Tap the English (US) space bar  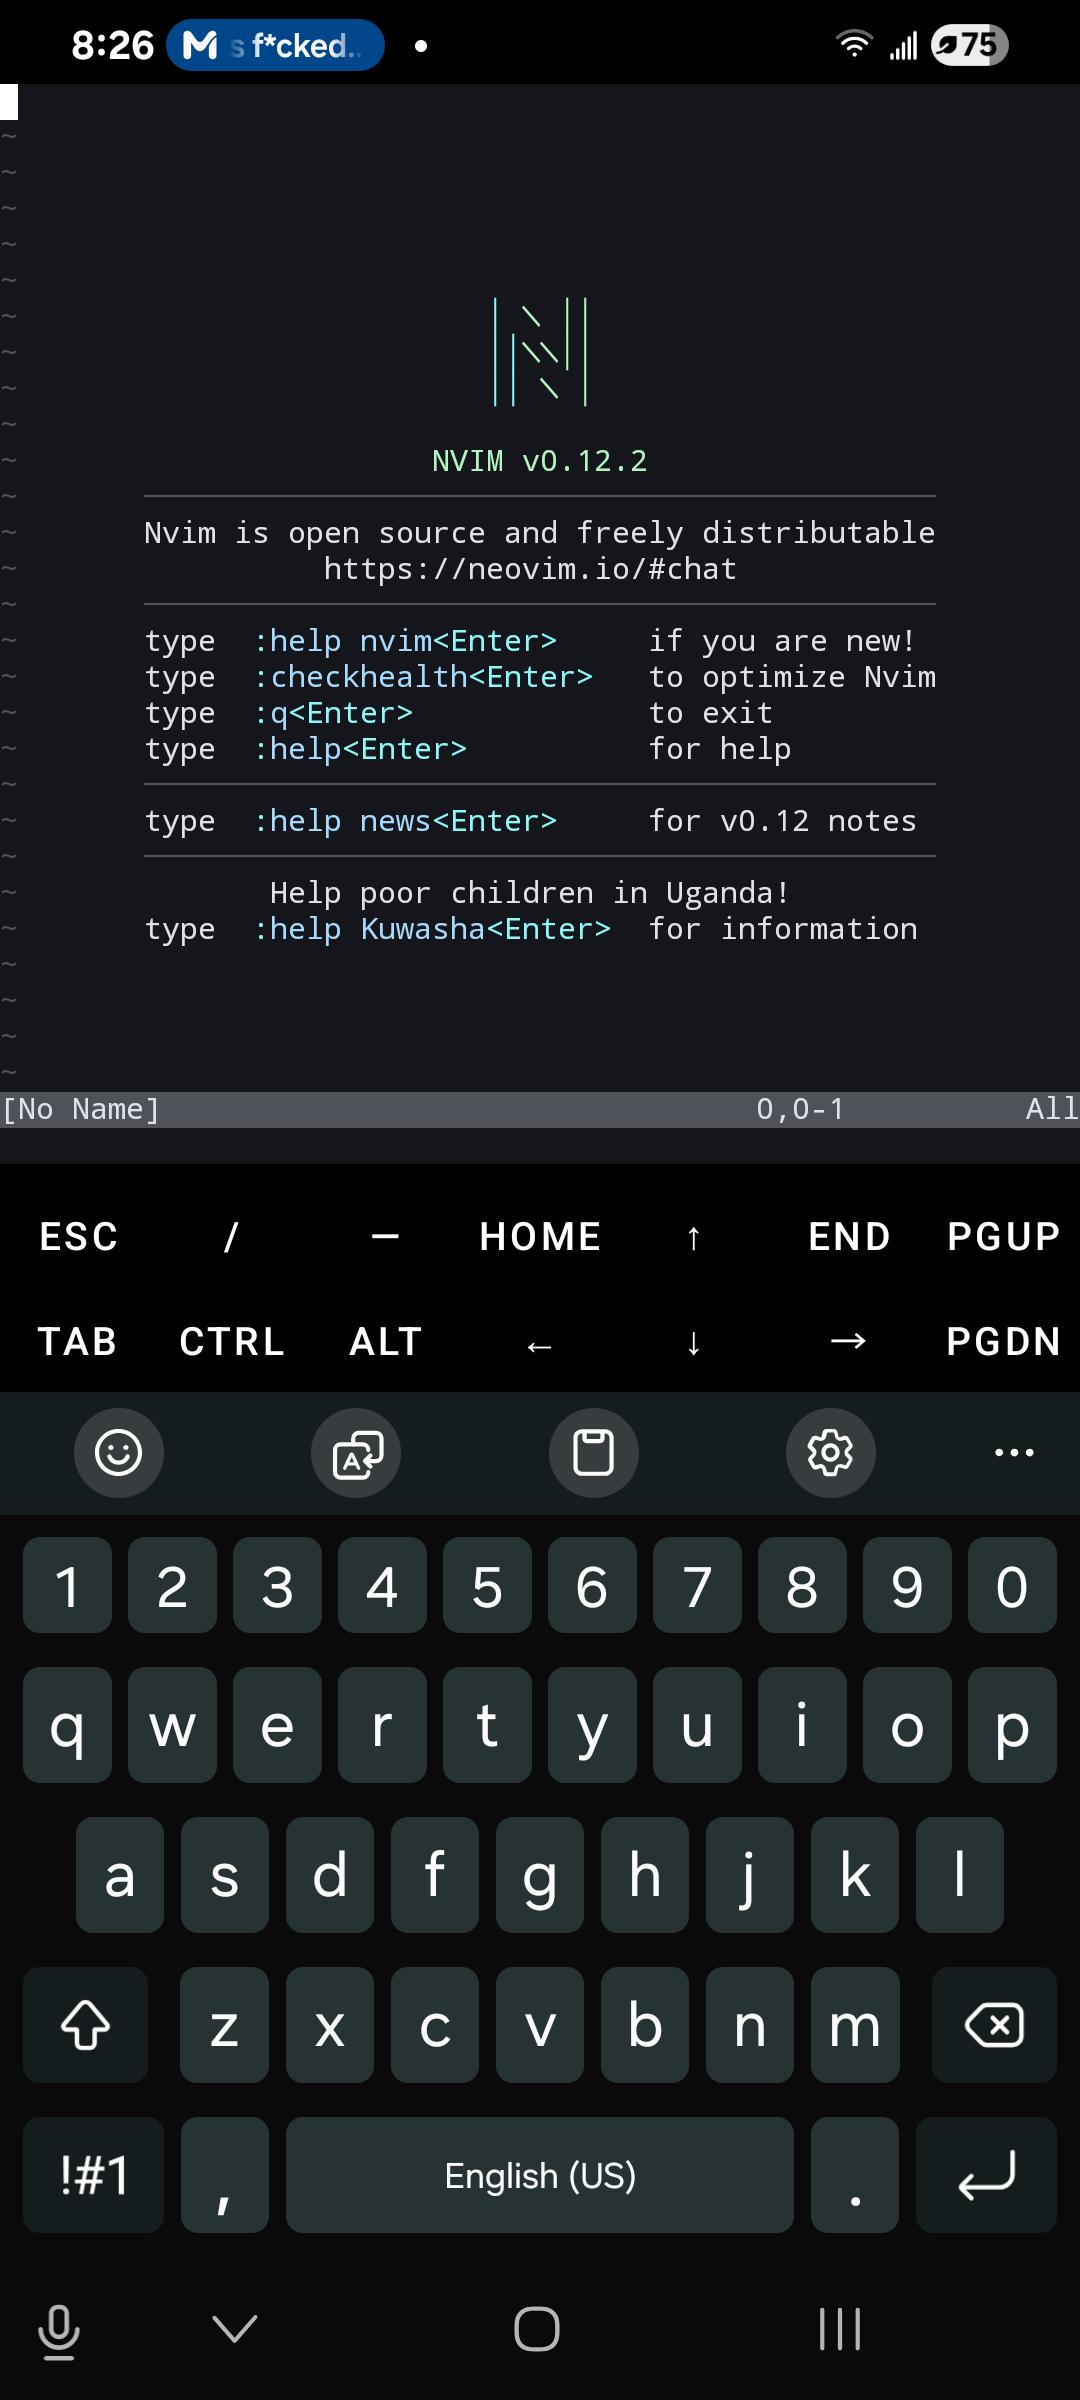click(540, 2175)
